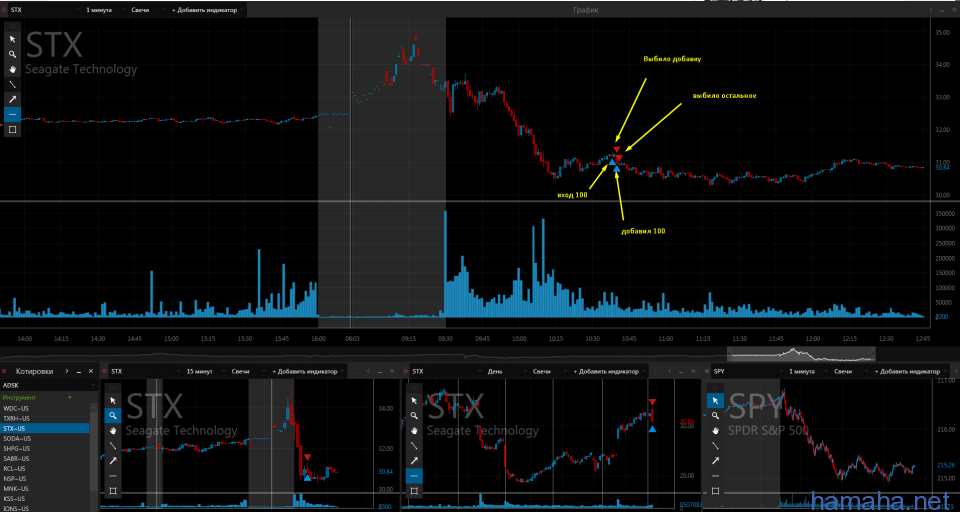The image size is (960, 512).
Task: Open '+ Добавить индикатор' dropdown in main chart
Action: coord(208,10)
